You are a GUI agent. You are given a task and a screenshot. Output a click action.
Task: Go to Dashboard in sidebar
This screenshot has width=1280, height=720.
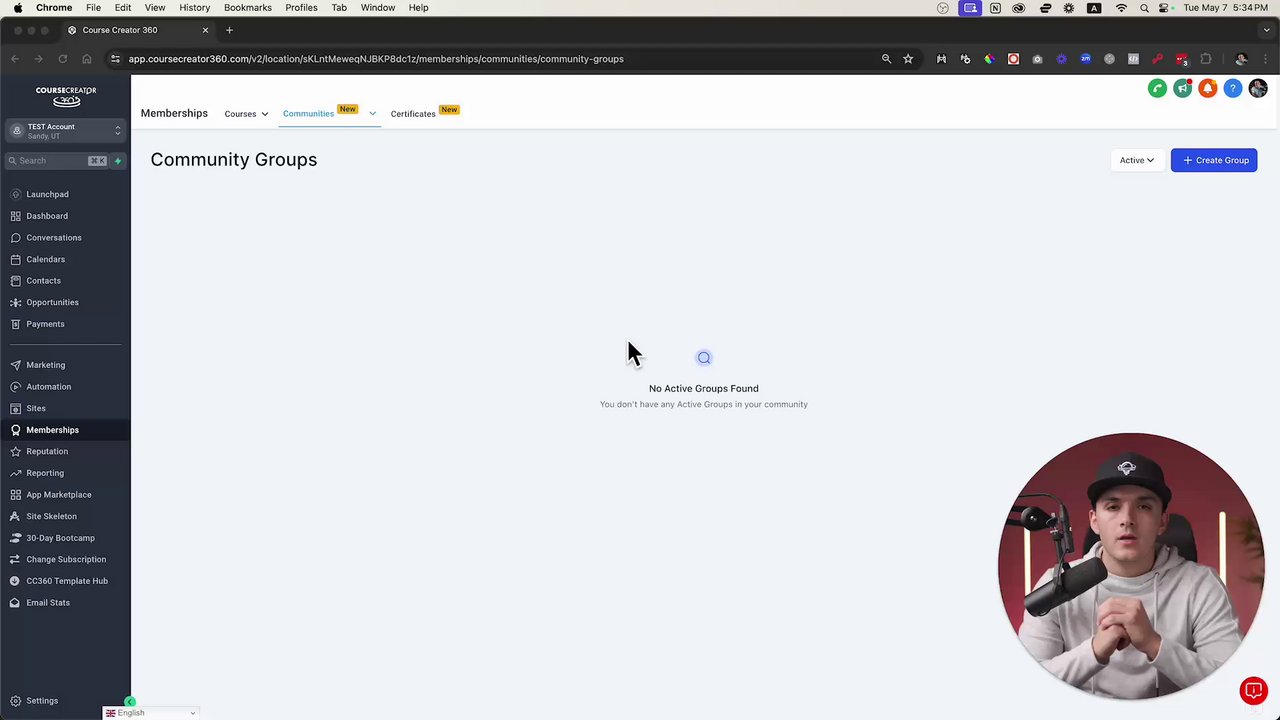[x=47, y=216]
